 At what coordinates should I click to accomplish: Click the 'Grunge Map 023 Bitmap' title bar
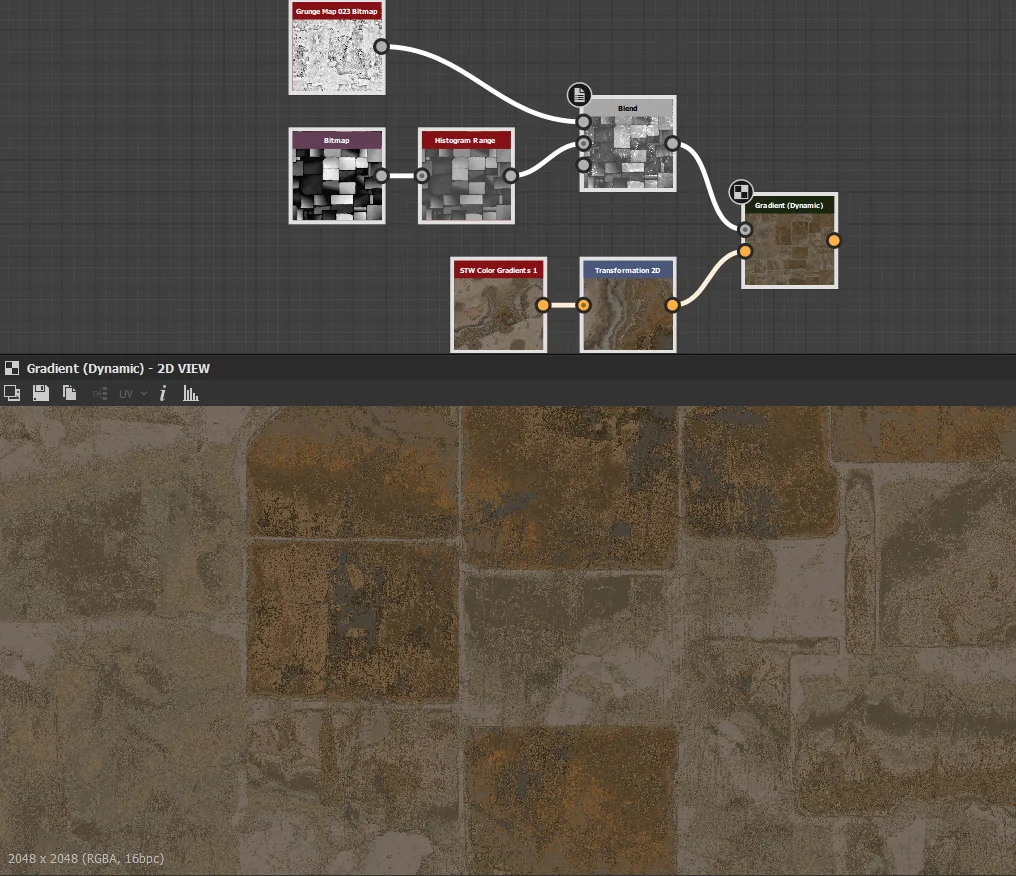coord(337,11)
